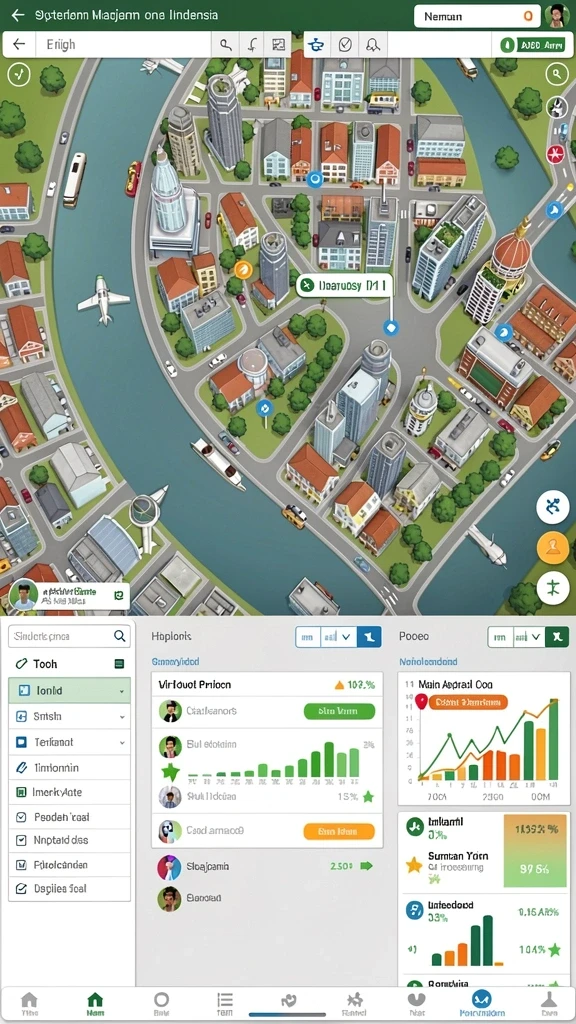Viewport: 576px width, 1024px height.
Task: Click the bell icon in the map toolbar
Action: [x=373, y=44]
